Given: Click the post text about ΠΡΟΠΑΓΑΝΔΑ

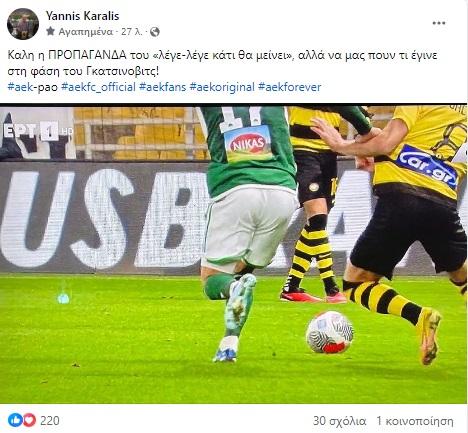Looking at the screenshot, I should (222, 63).
